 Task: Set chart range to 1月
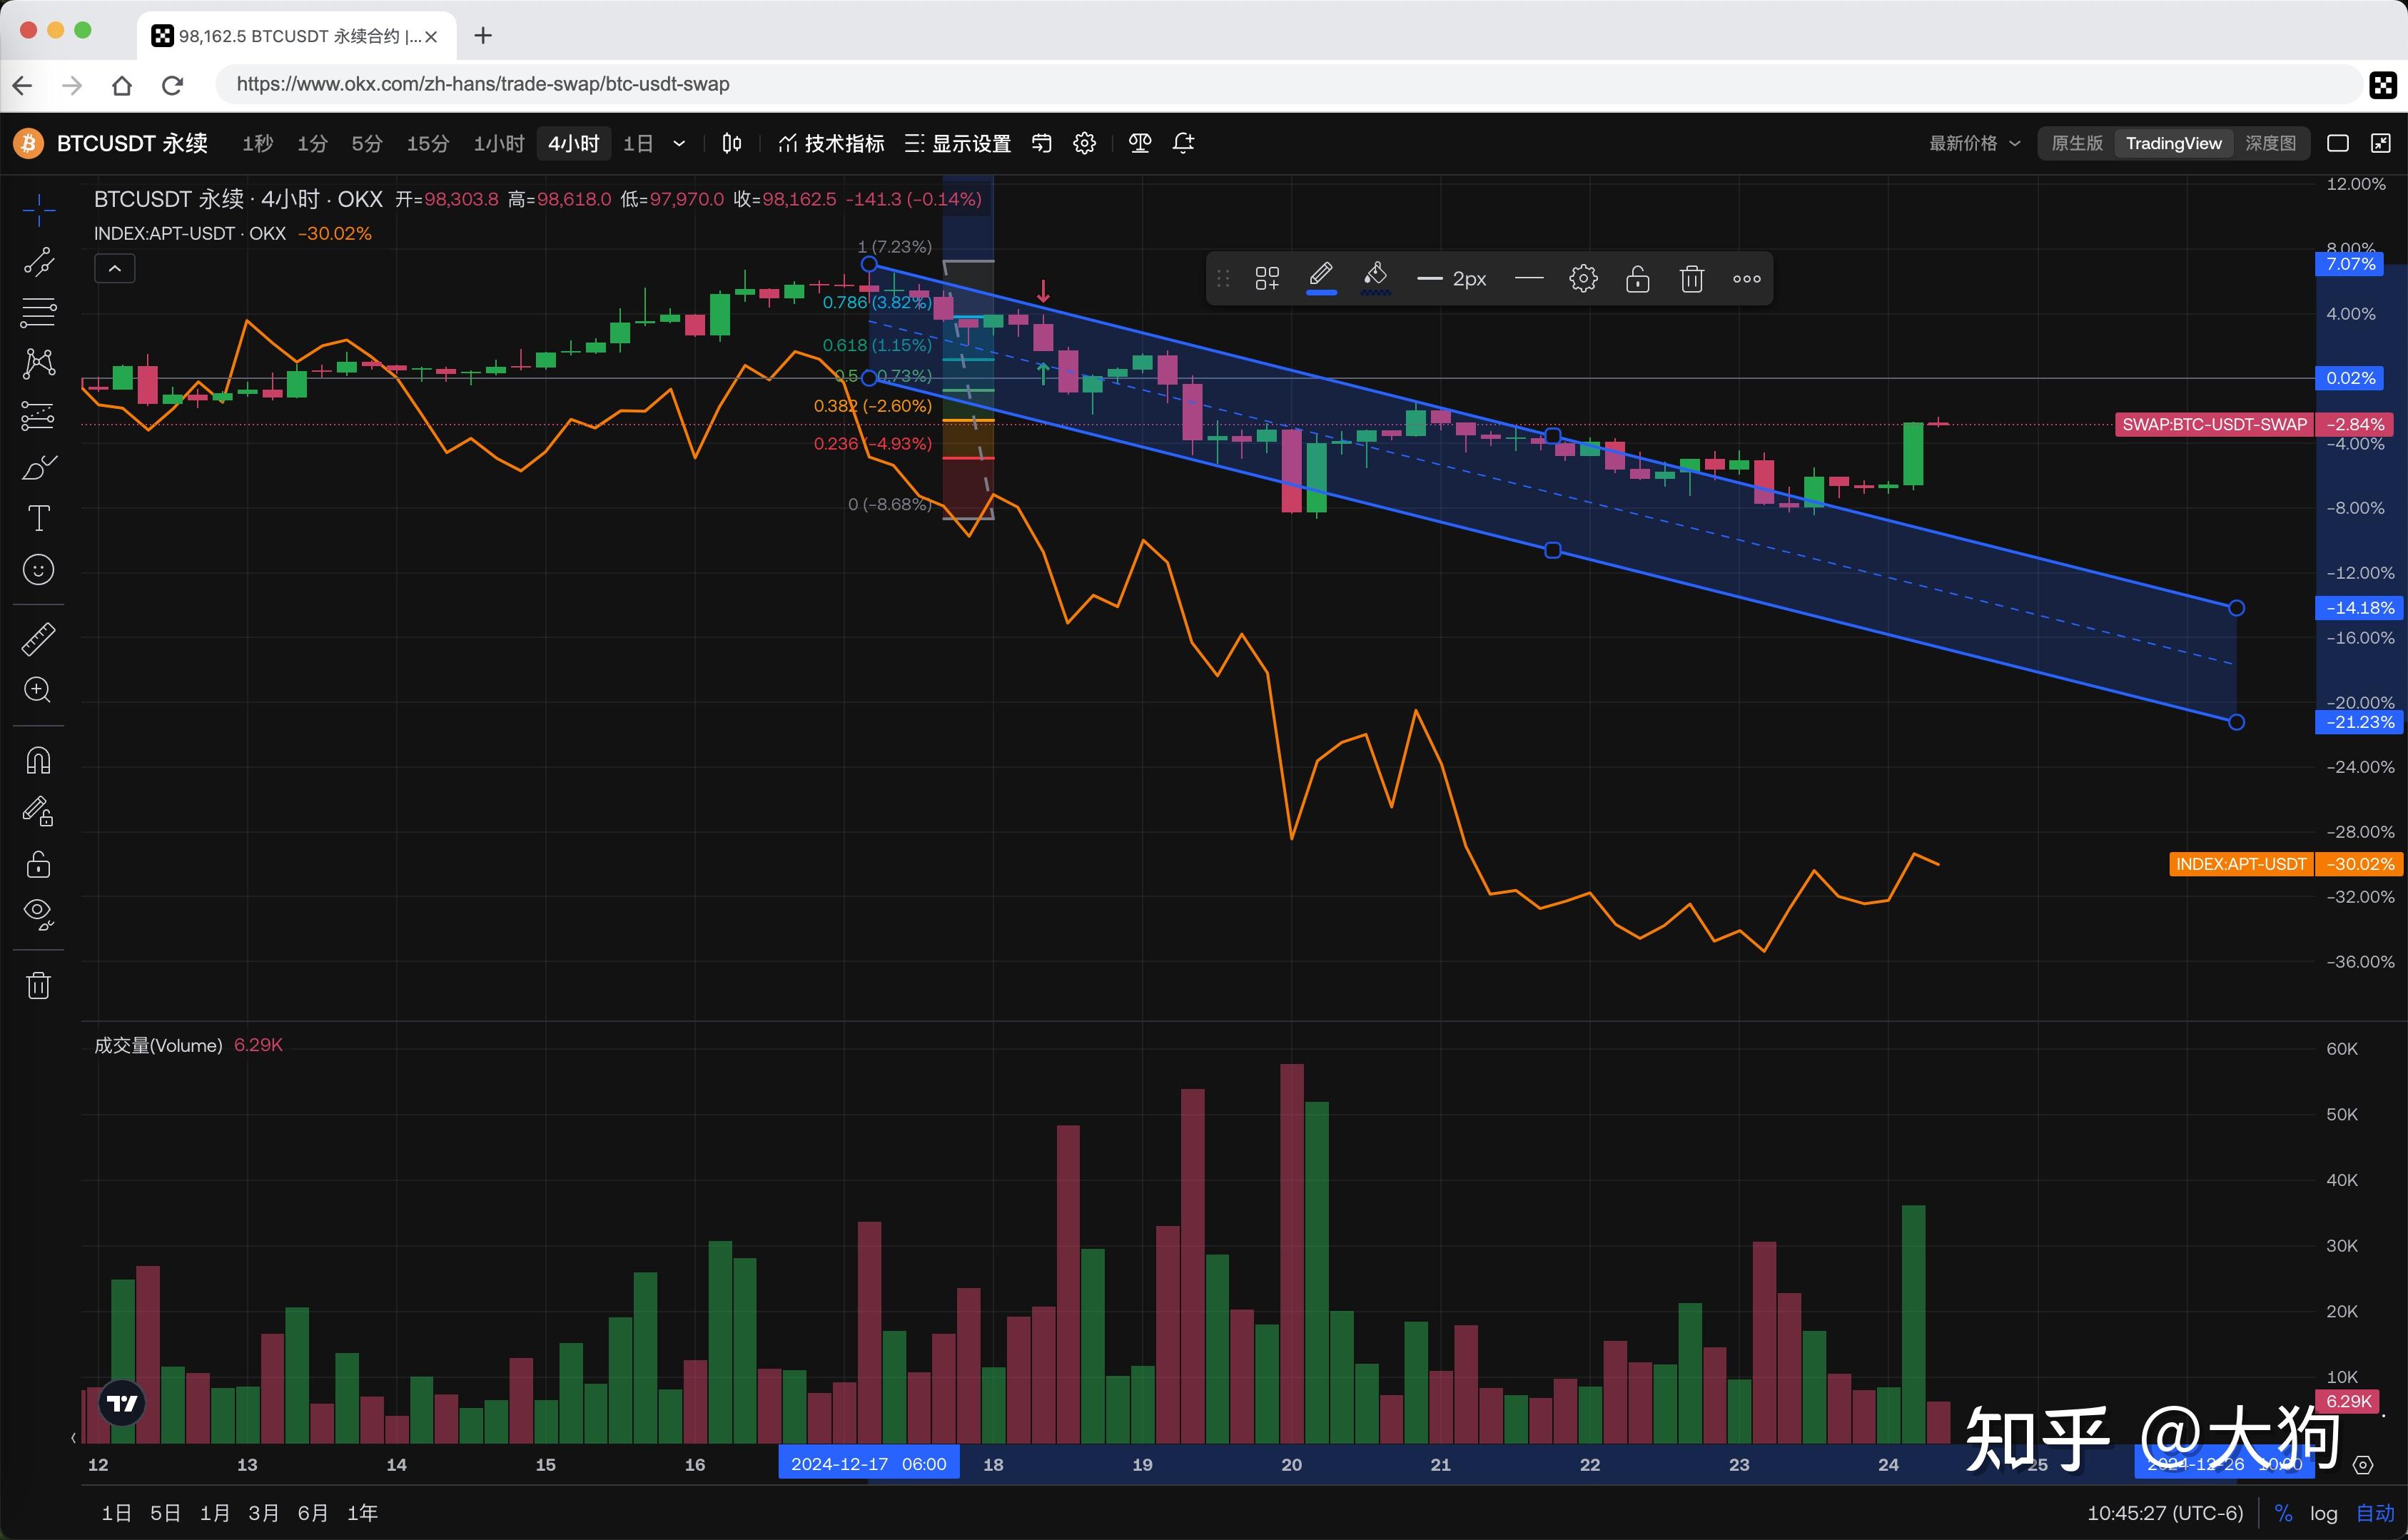point(214,1513)
